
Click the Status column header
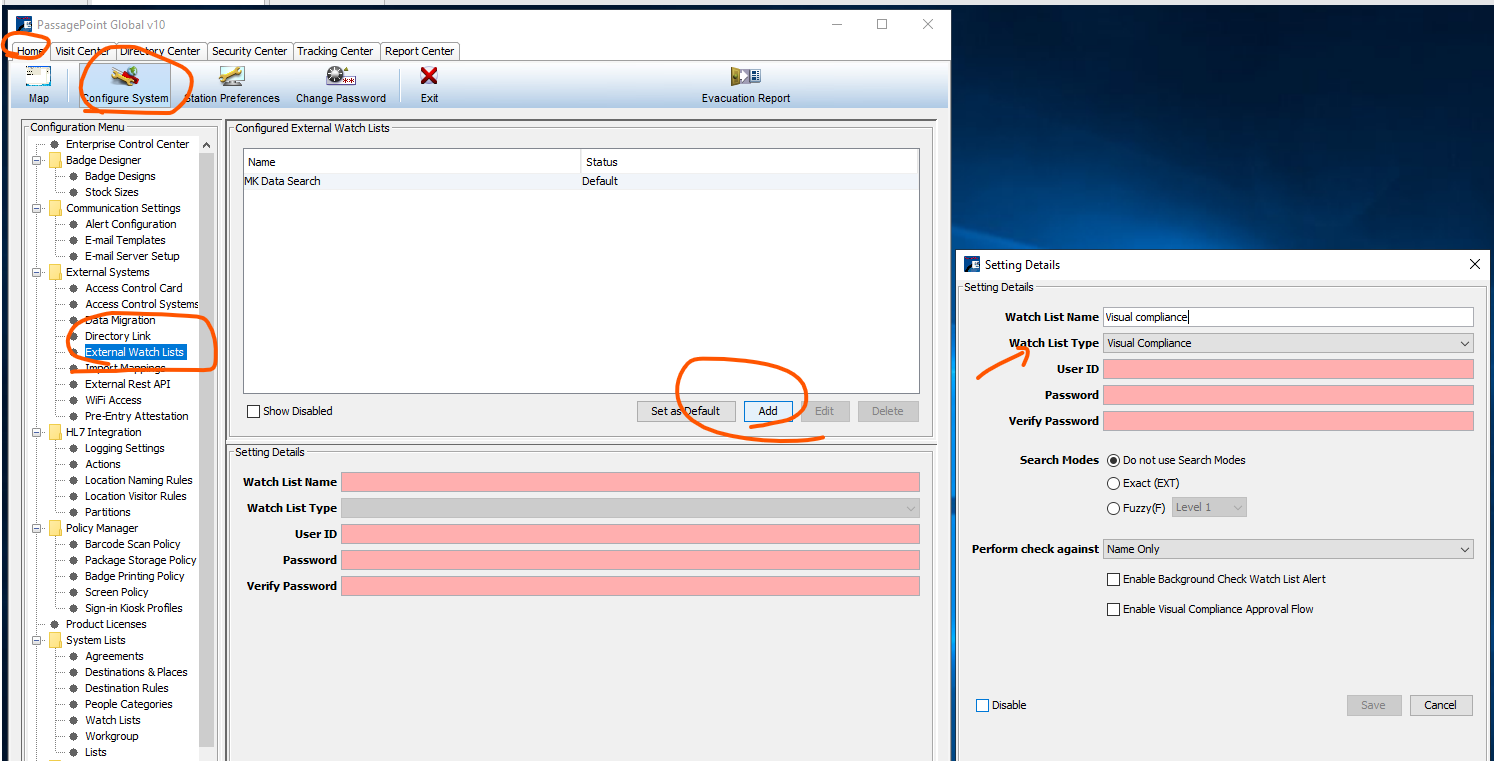point(749,162)
